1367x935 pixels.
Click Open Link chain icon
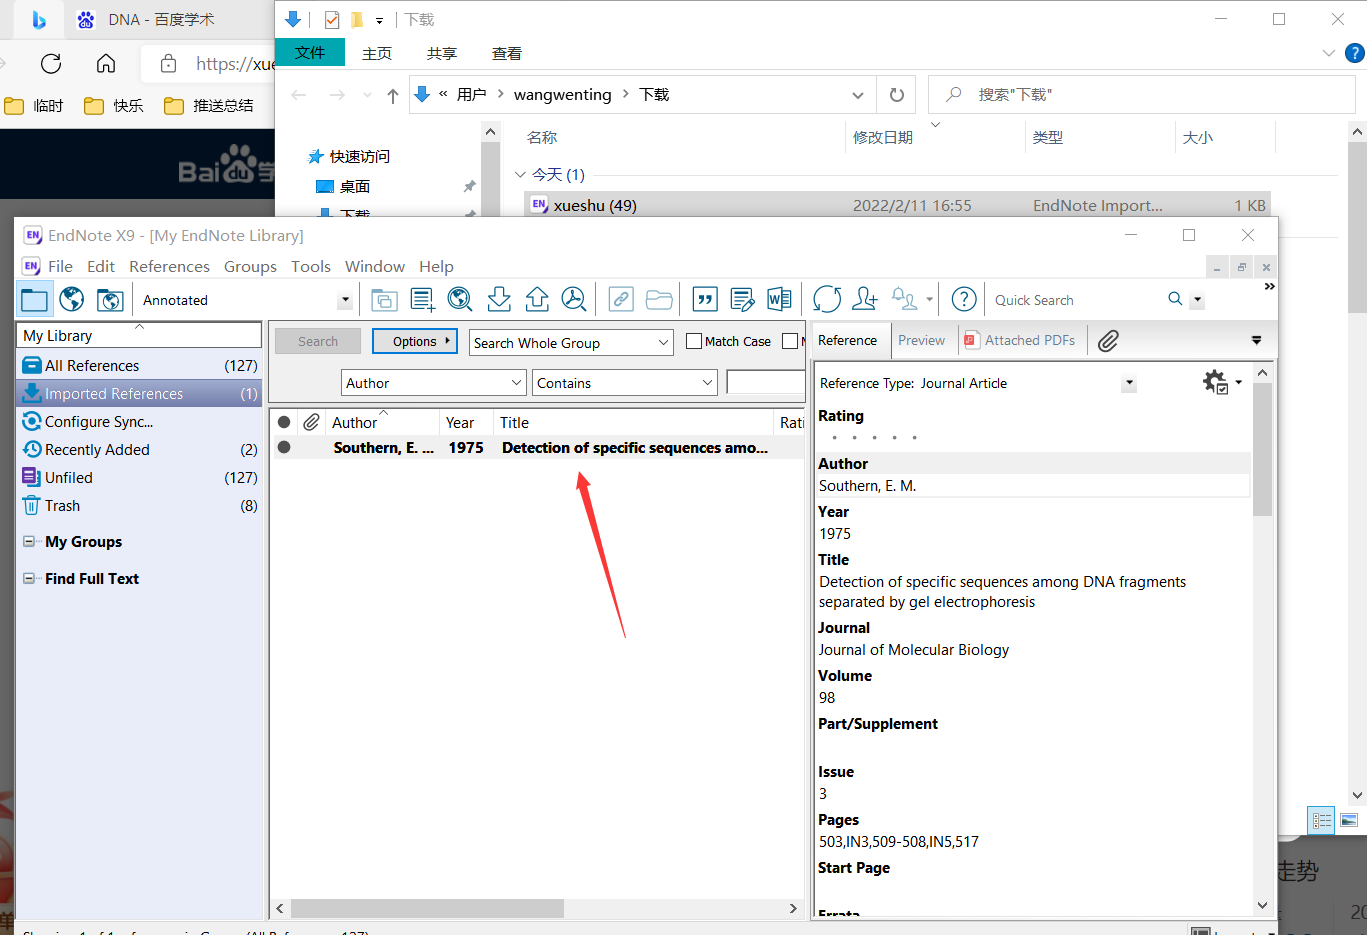click(x=621, y=299)
